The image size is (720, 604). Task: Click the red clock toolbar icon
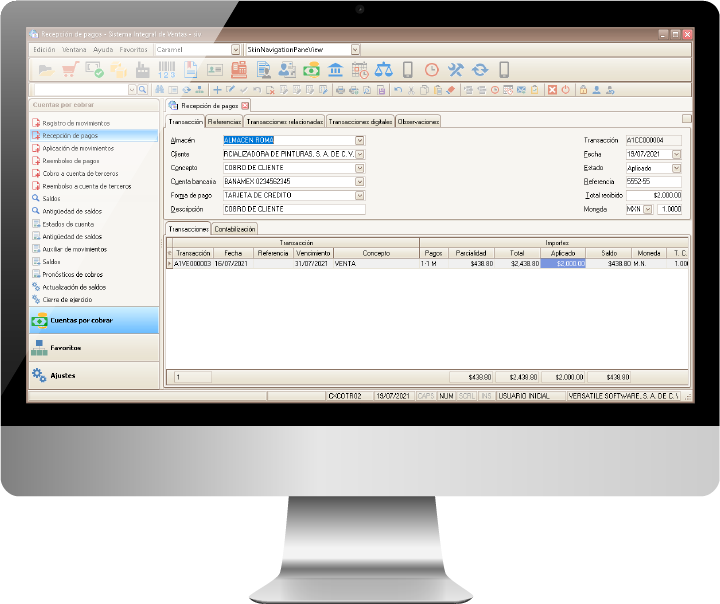432,70
